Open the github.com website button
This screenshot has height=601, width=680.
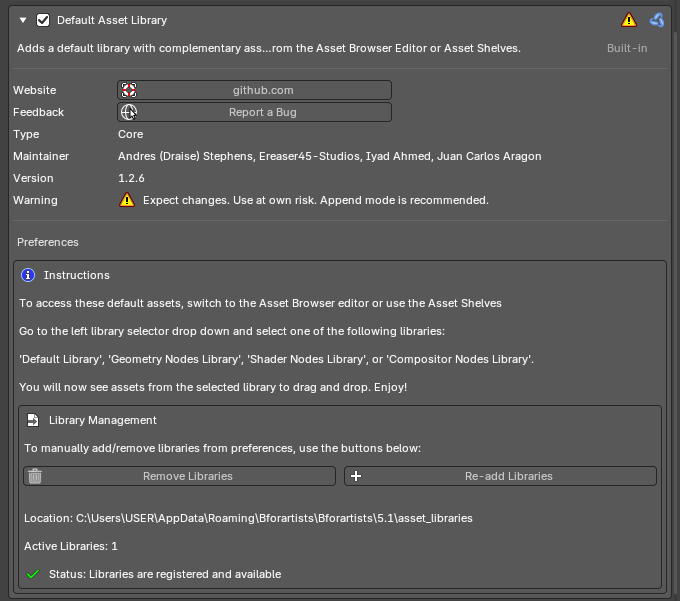[x=255, y=90]
